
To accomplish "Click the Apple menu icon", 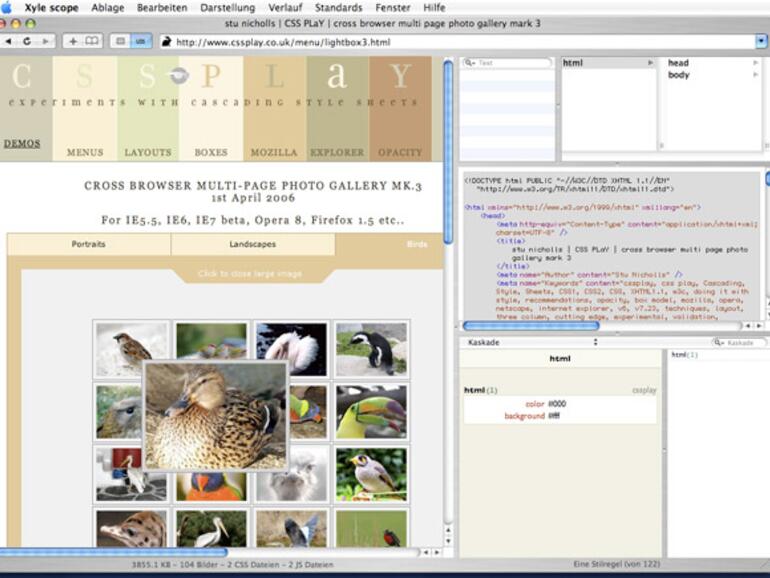I will pyautogui.click(x=8, y=7).
